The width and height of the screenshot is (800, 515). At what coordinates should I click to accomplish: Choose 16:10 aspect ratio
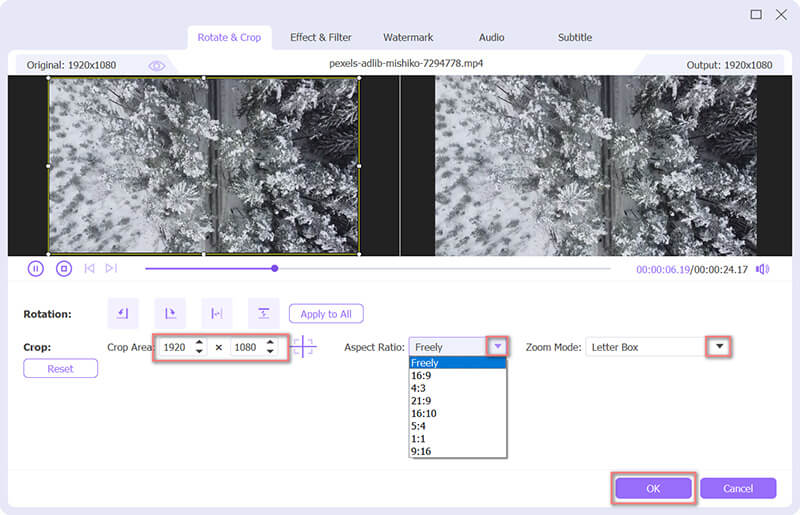458,413
